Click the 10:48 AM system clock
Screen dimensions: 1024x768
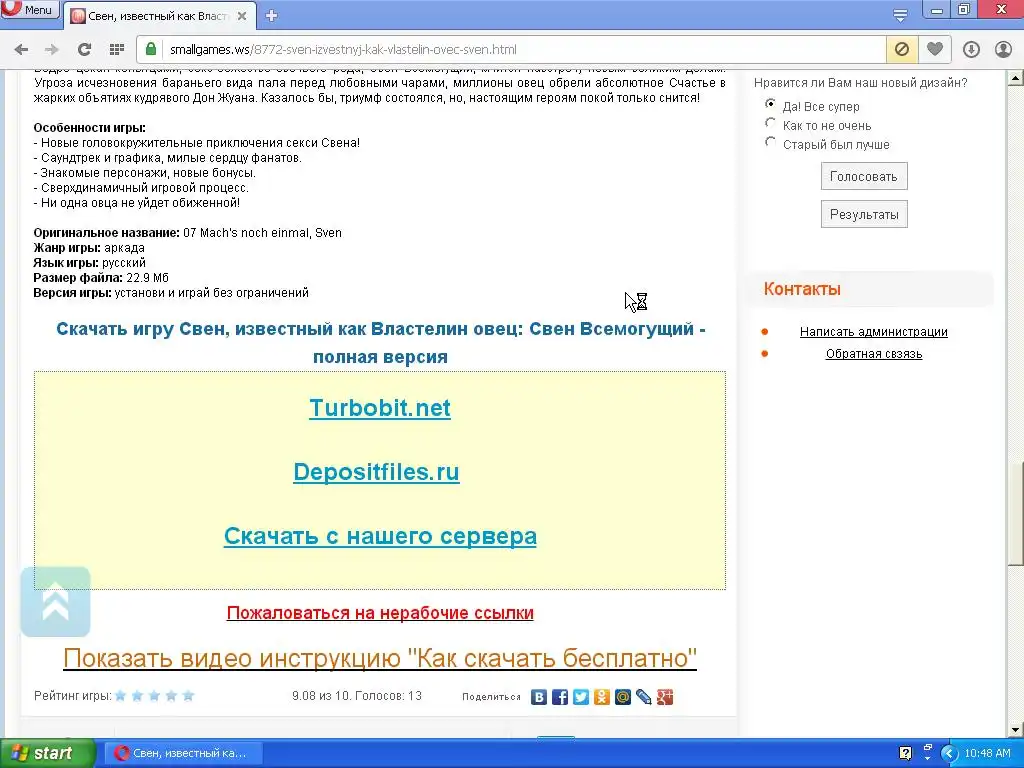coord(987,753)
